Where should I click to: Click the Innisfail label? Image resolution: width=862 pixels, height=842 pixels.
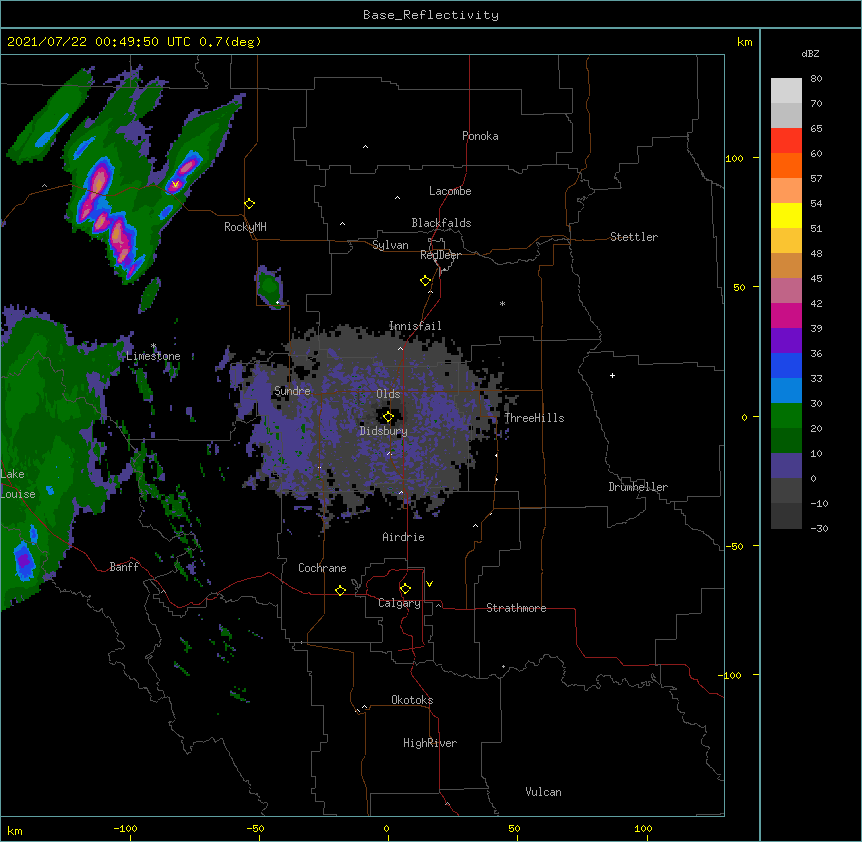(x=415, y=326)
